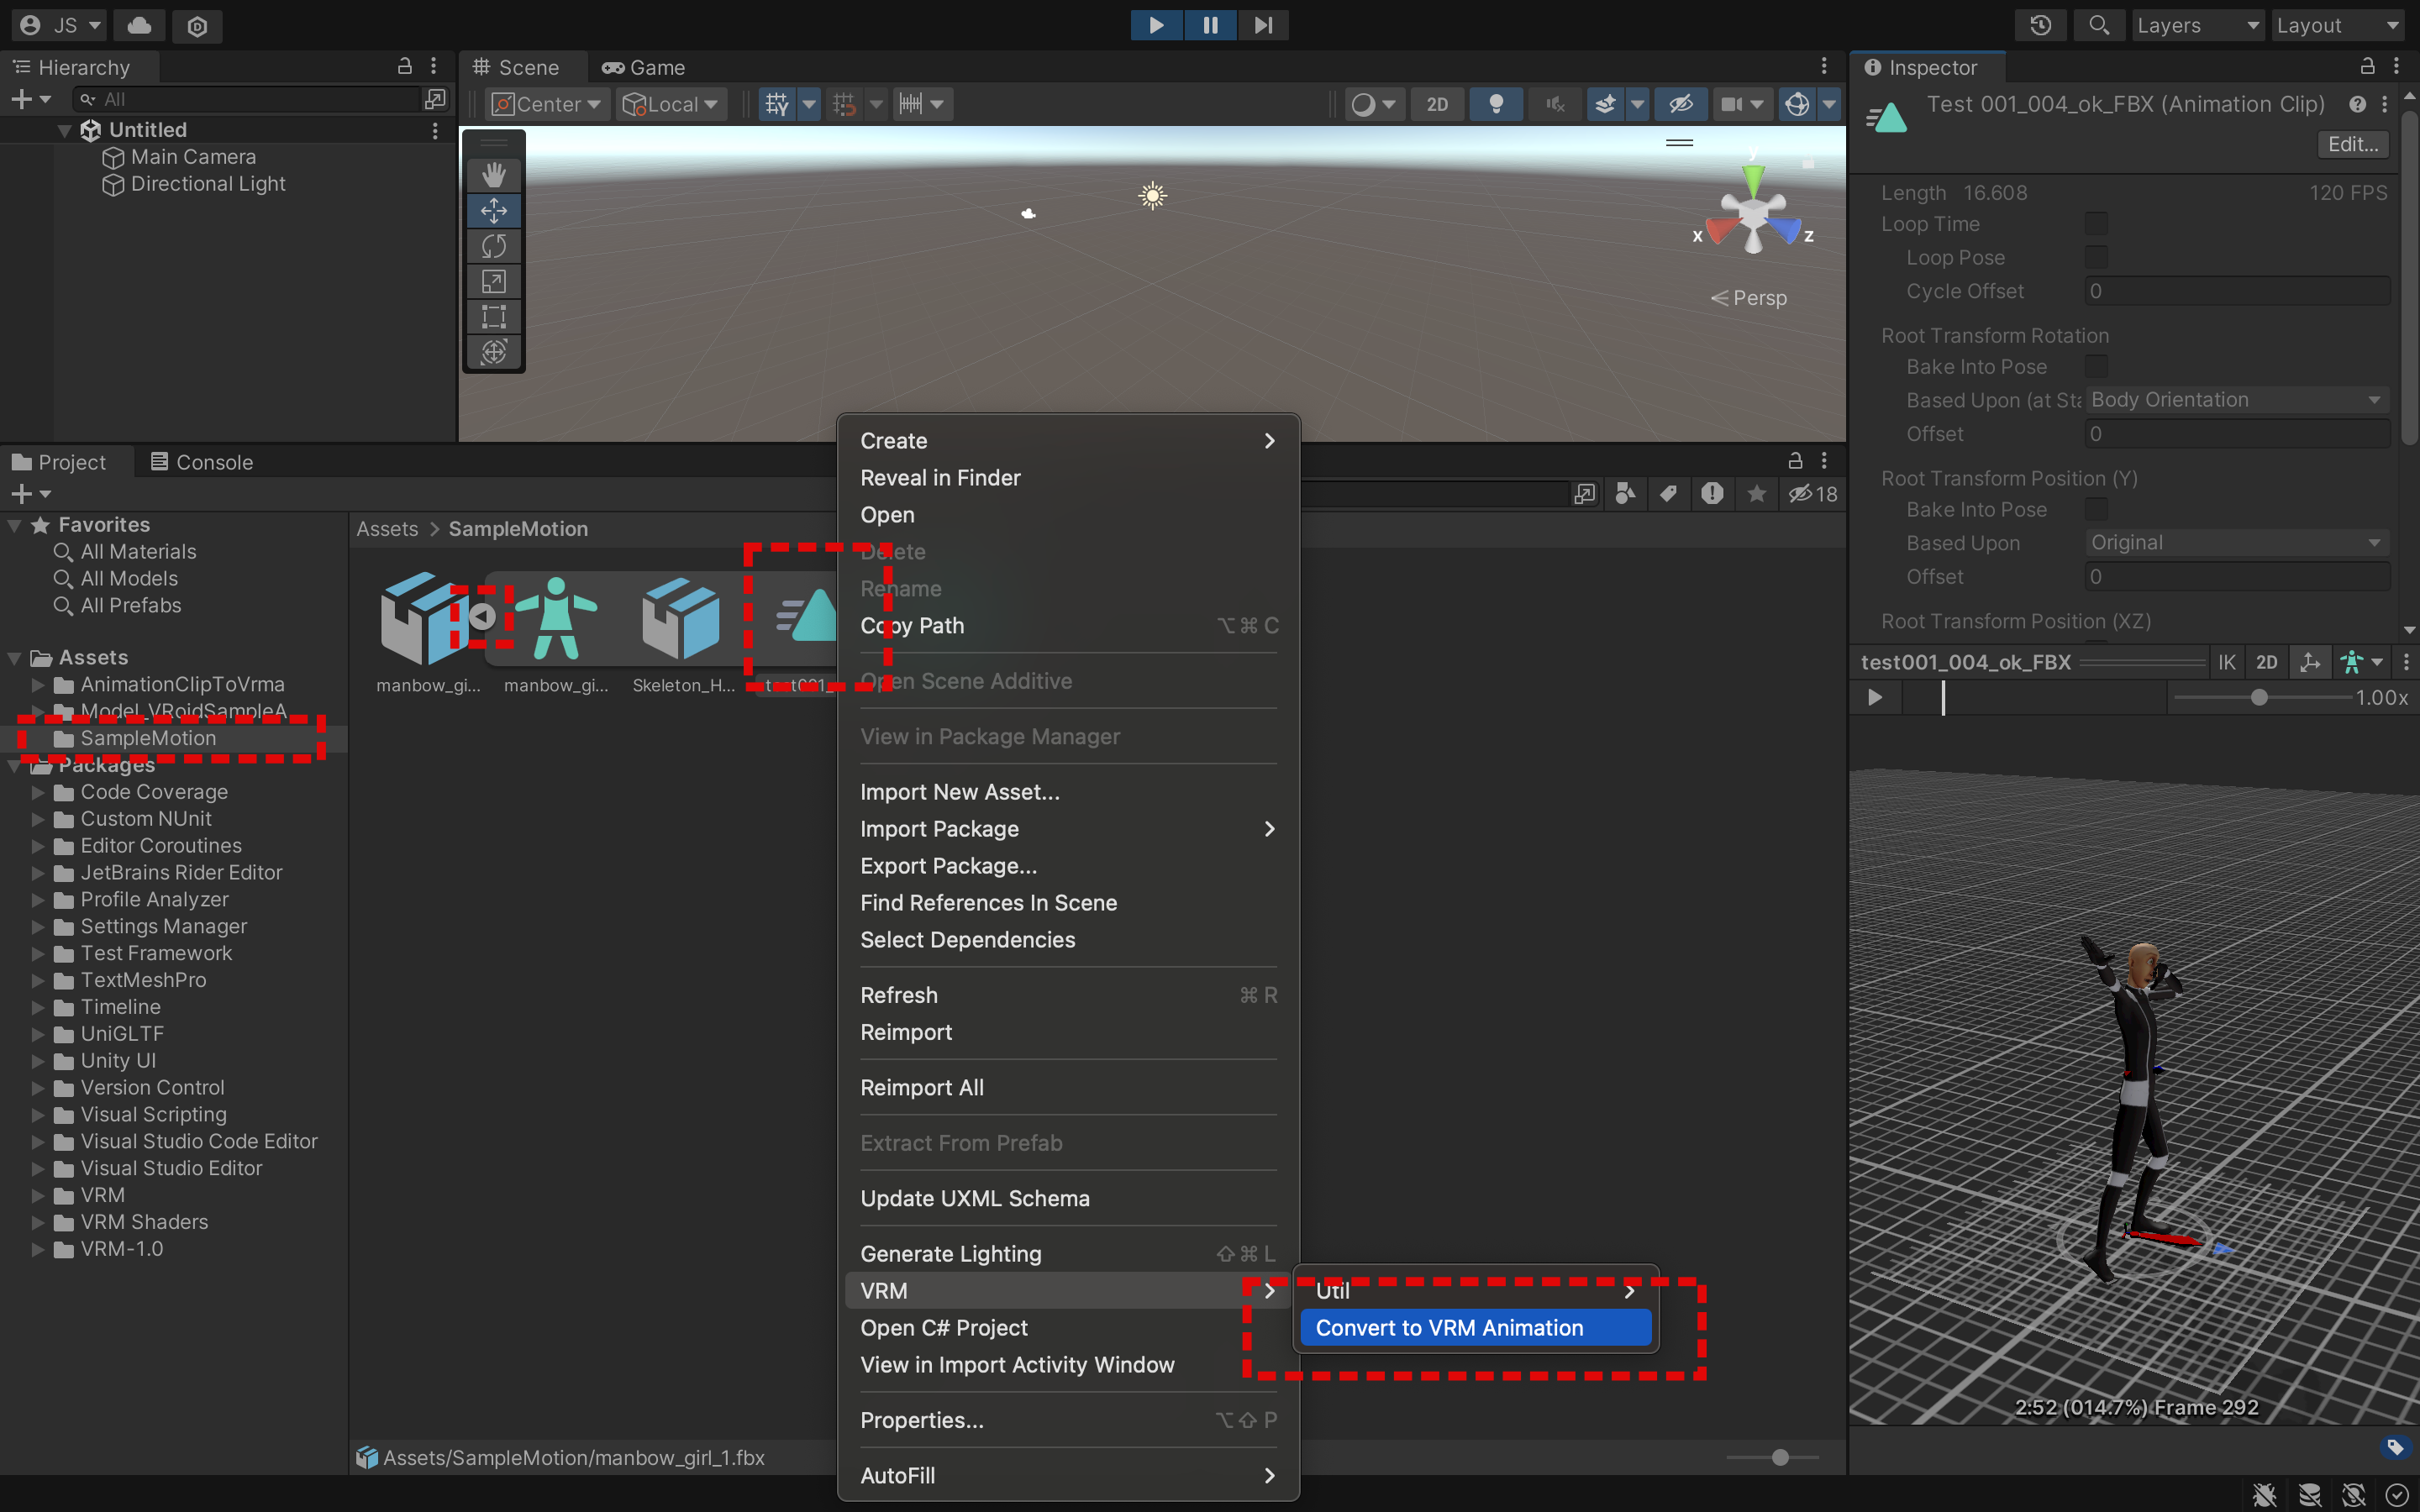This screenshot has width=2420, height=1512.
Task: Open Inspector help icon
Action: pyautogui.click(x=2358, y=104)
